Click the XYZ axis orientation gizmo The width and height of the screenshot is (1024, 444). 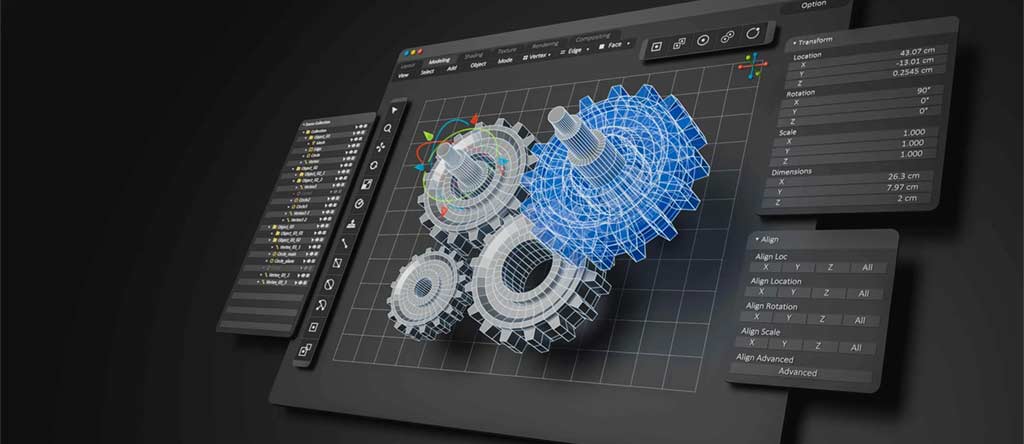751,68
